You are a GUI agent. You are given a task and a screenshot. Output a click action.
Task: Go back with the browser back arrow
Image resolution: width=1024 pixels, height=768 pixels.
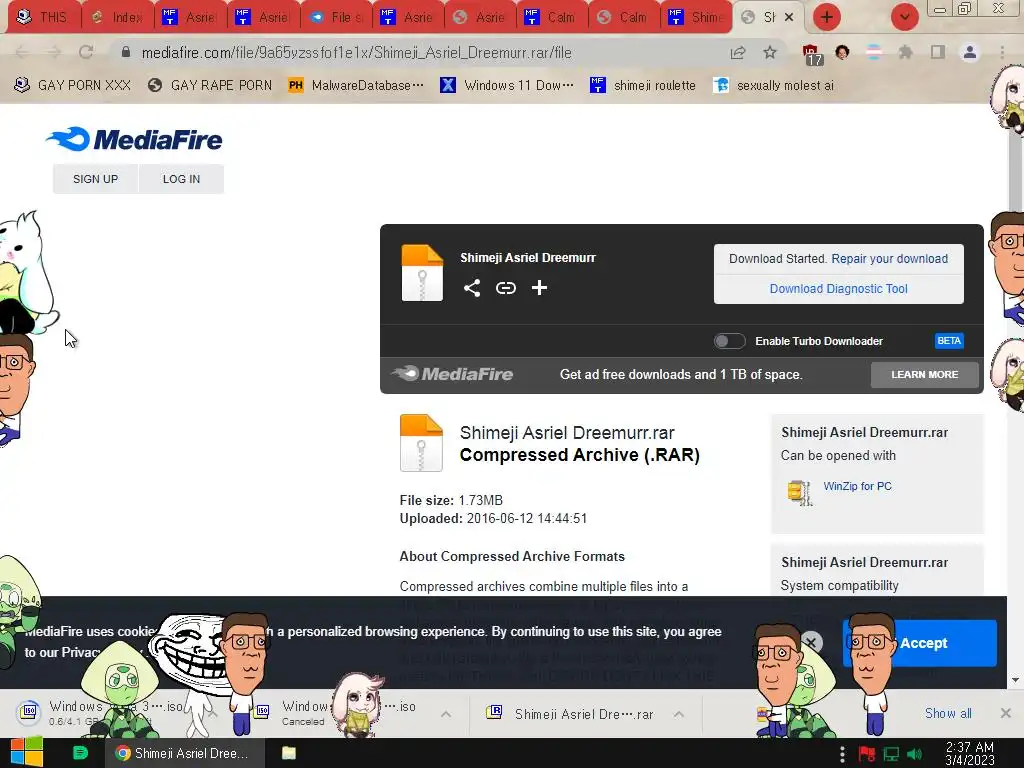click(22, 53)
